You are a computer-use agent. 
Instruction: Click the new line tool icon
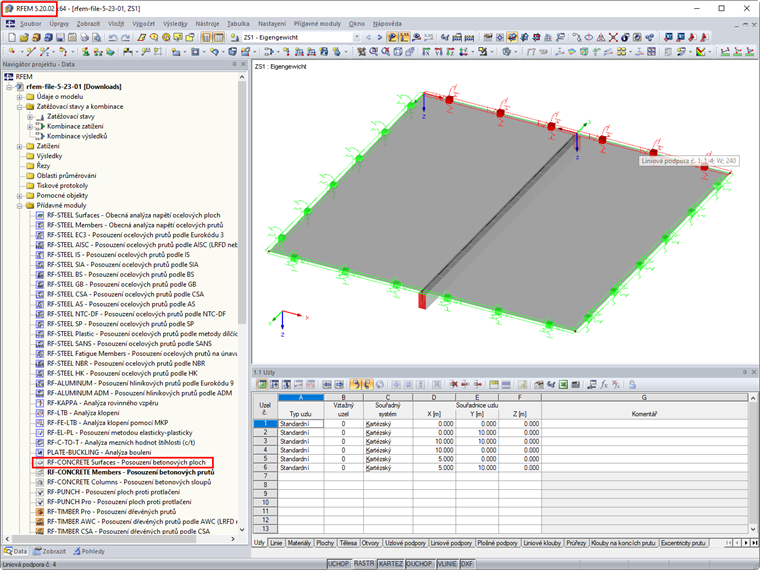coord(31,51)
